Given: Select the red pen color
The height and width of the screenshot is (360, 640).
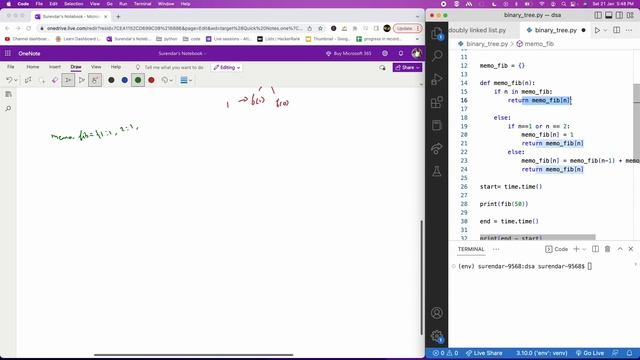Looking at the screenshot, I should pos(151,80).
